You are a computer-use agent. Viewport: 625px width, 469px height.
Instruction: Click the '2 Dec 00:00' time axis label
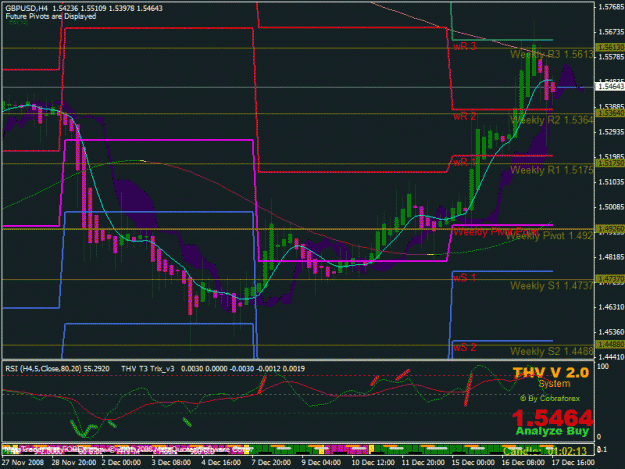click(x=121, y=463)
